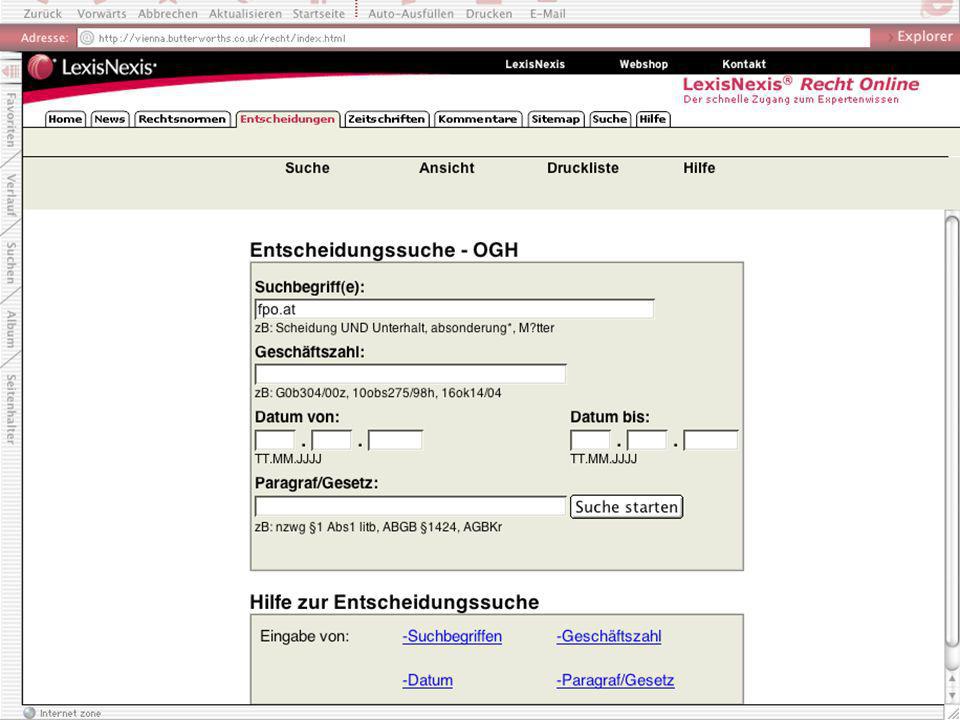This screenshot has width=960, height=720.
Task: Click the Datum bis day field
Action: [590, 440]
